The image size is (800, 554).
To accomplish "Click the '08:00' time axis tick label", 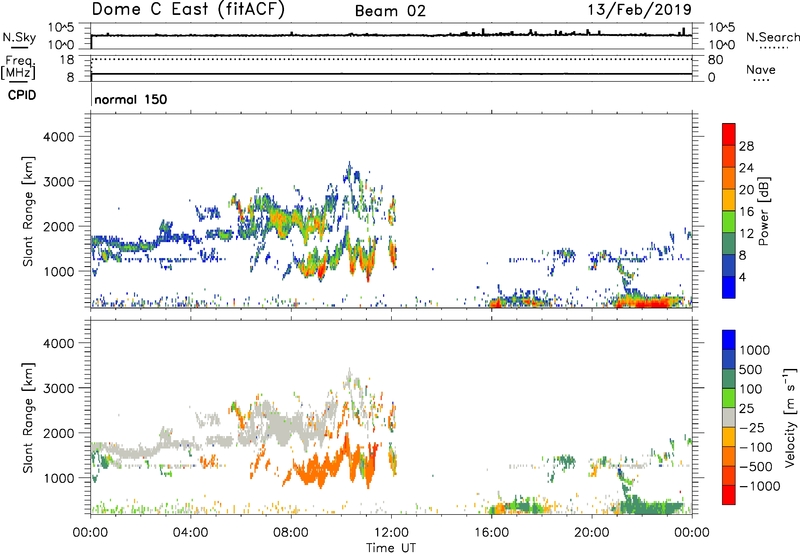I will coord(291,533).
